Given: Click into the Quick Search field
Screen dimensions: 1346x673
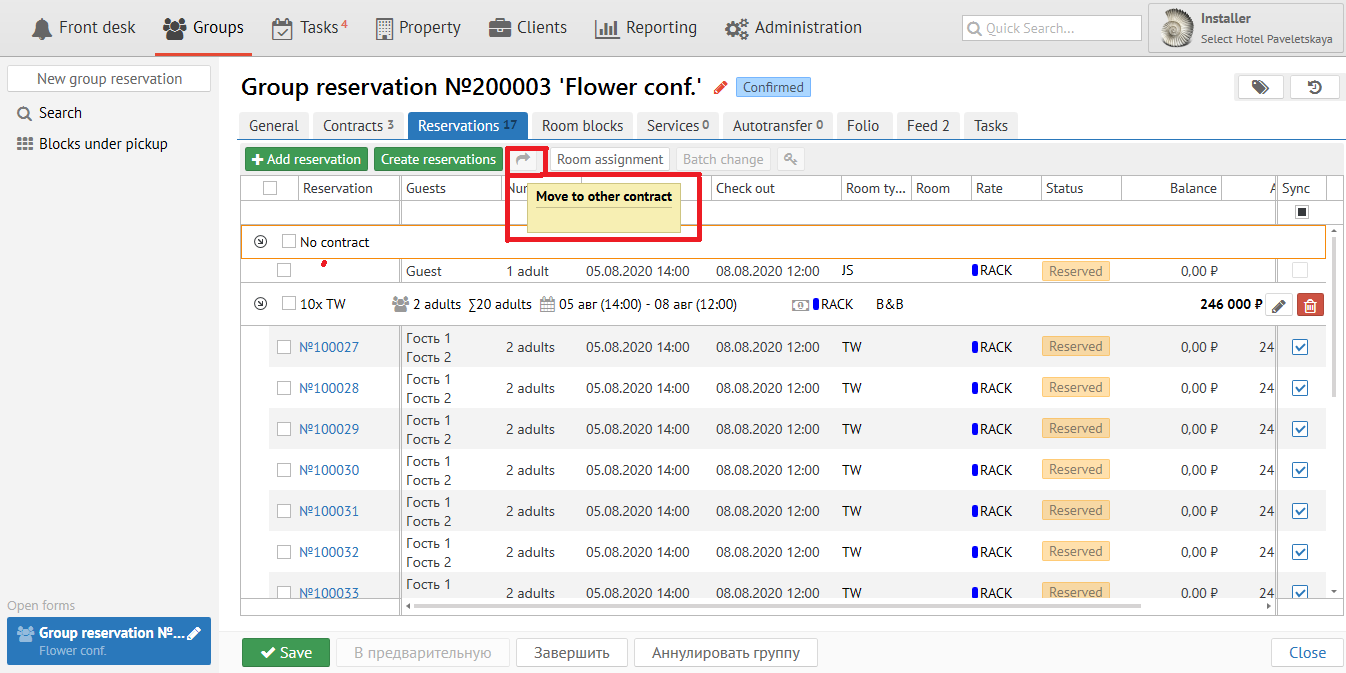Looking at the screenshot, I should pos(1052,28).
